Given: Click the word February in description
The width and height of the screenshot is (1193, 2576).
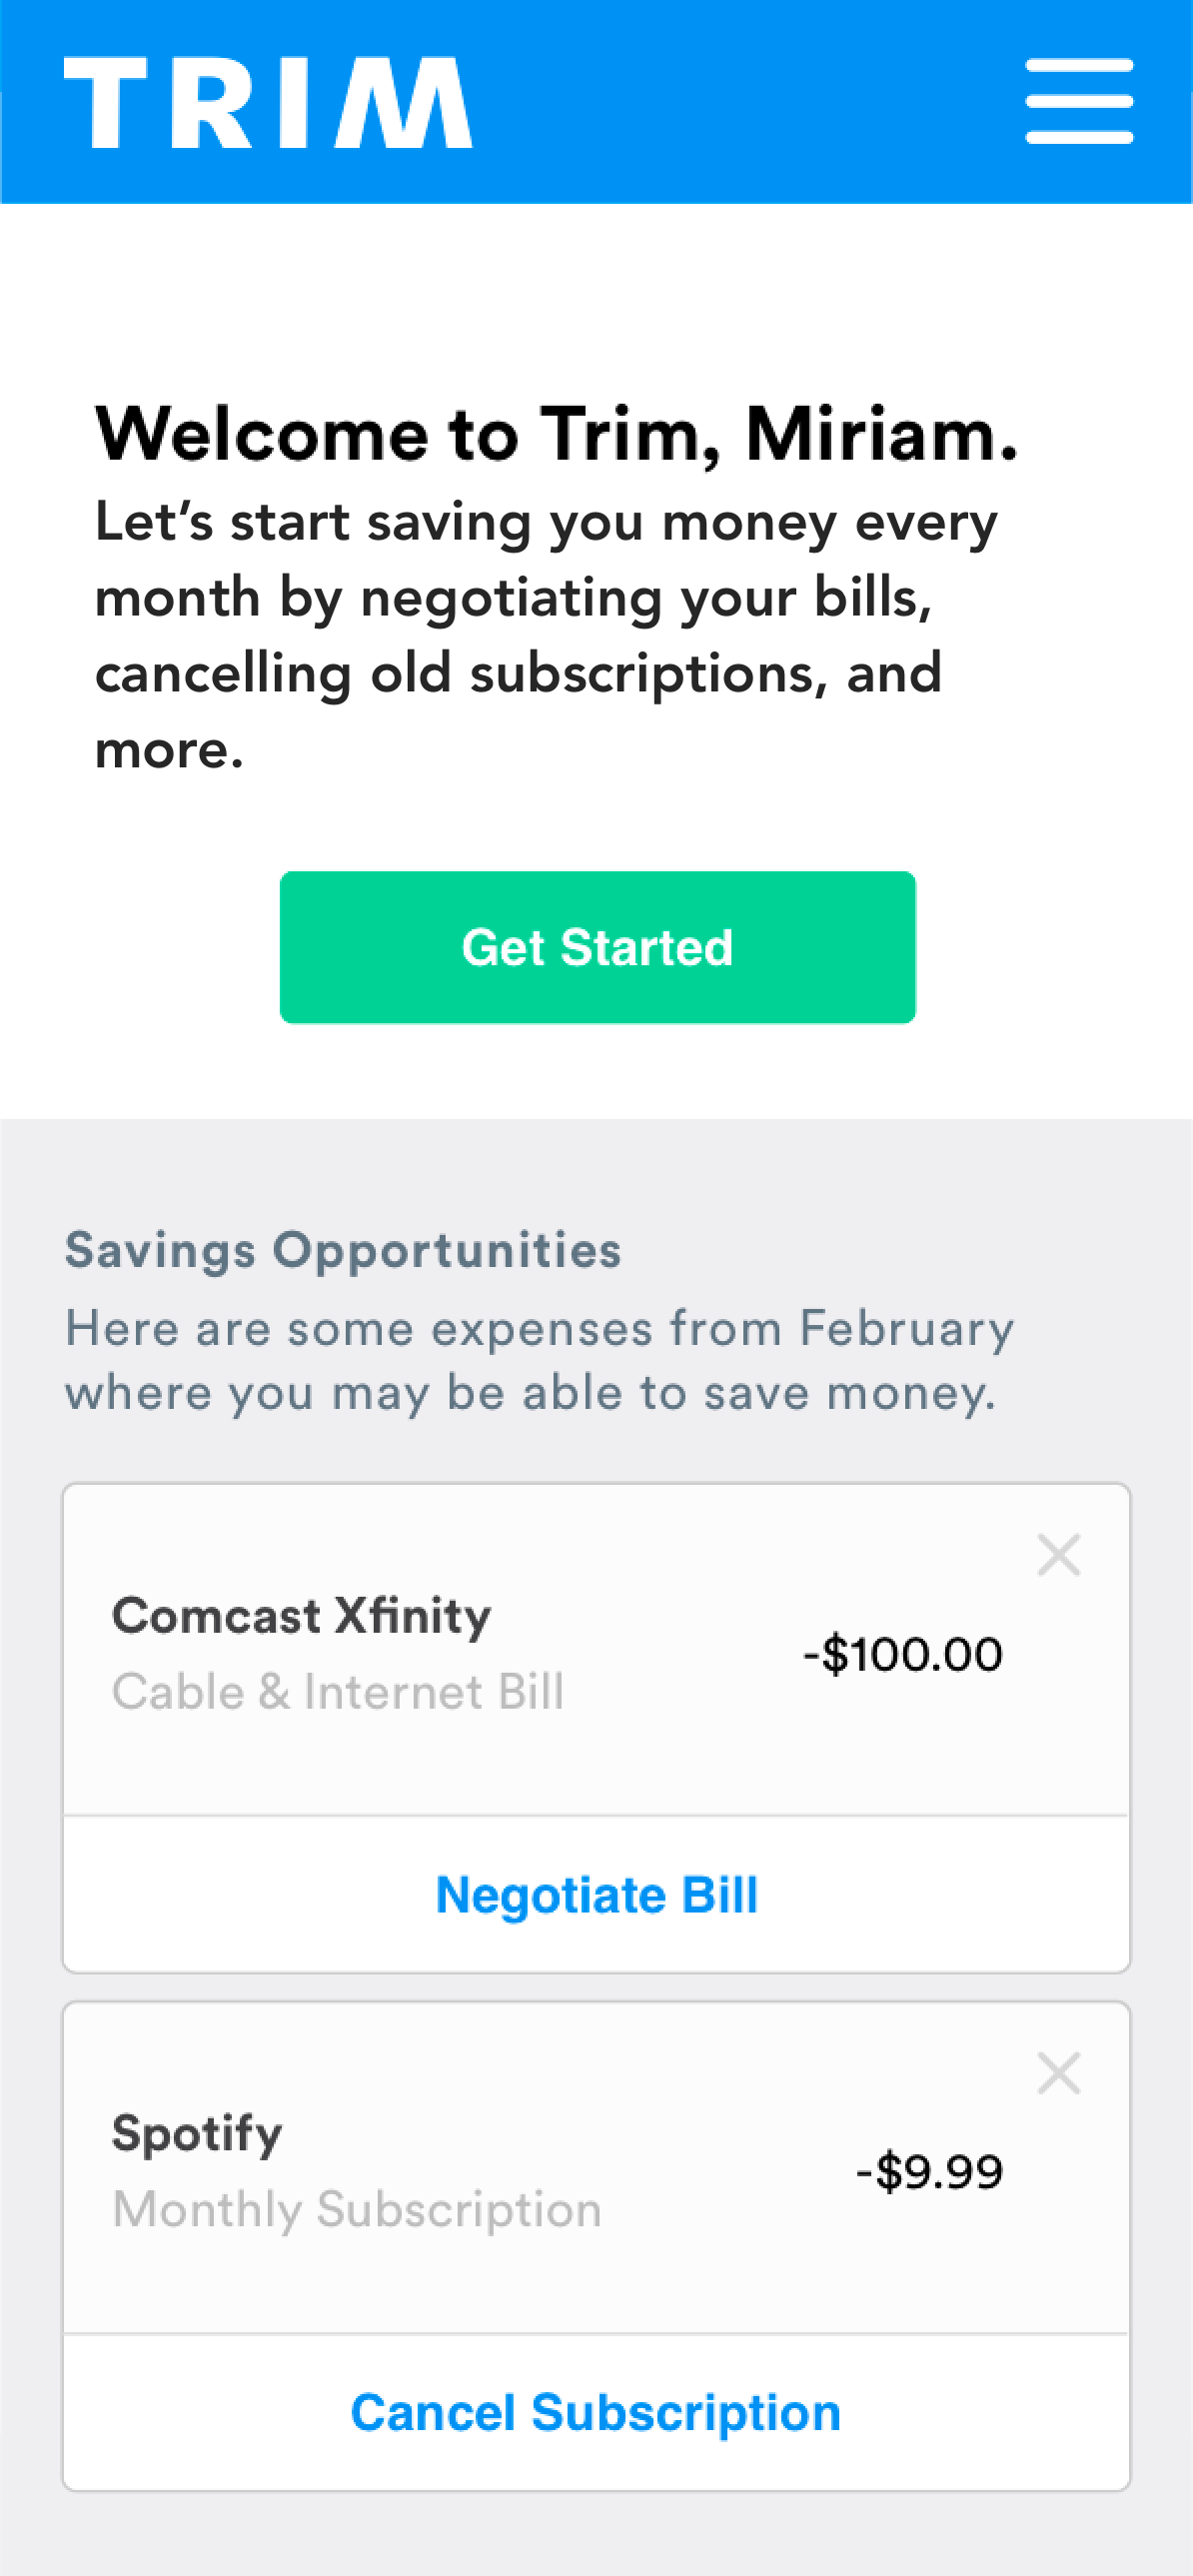Looking at the screenshot, I should pos(906,1329).
